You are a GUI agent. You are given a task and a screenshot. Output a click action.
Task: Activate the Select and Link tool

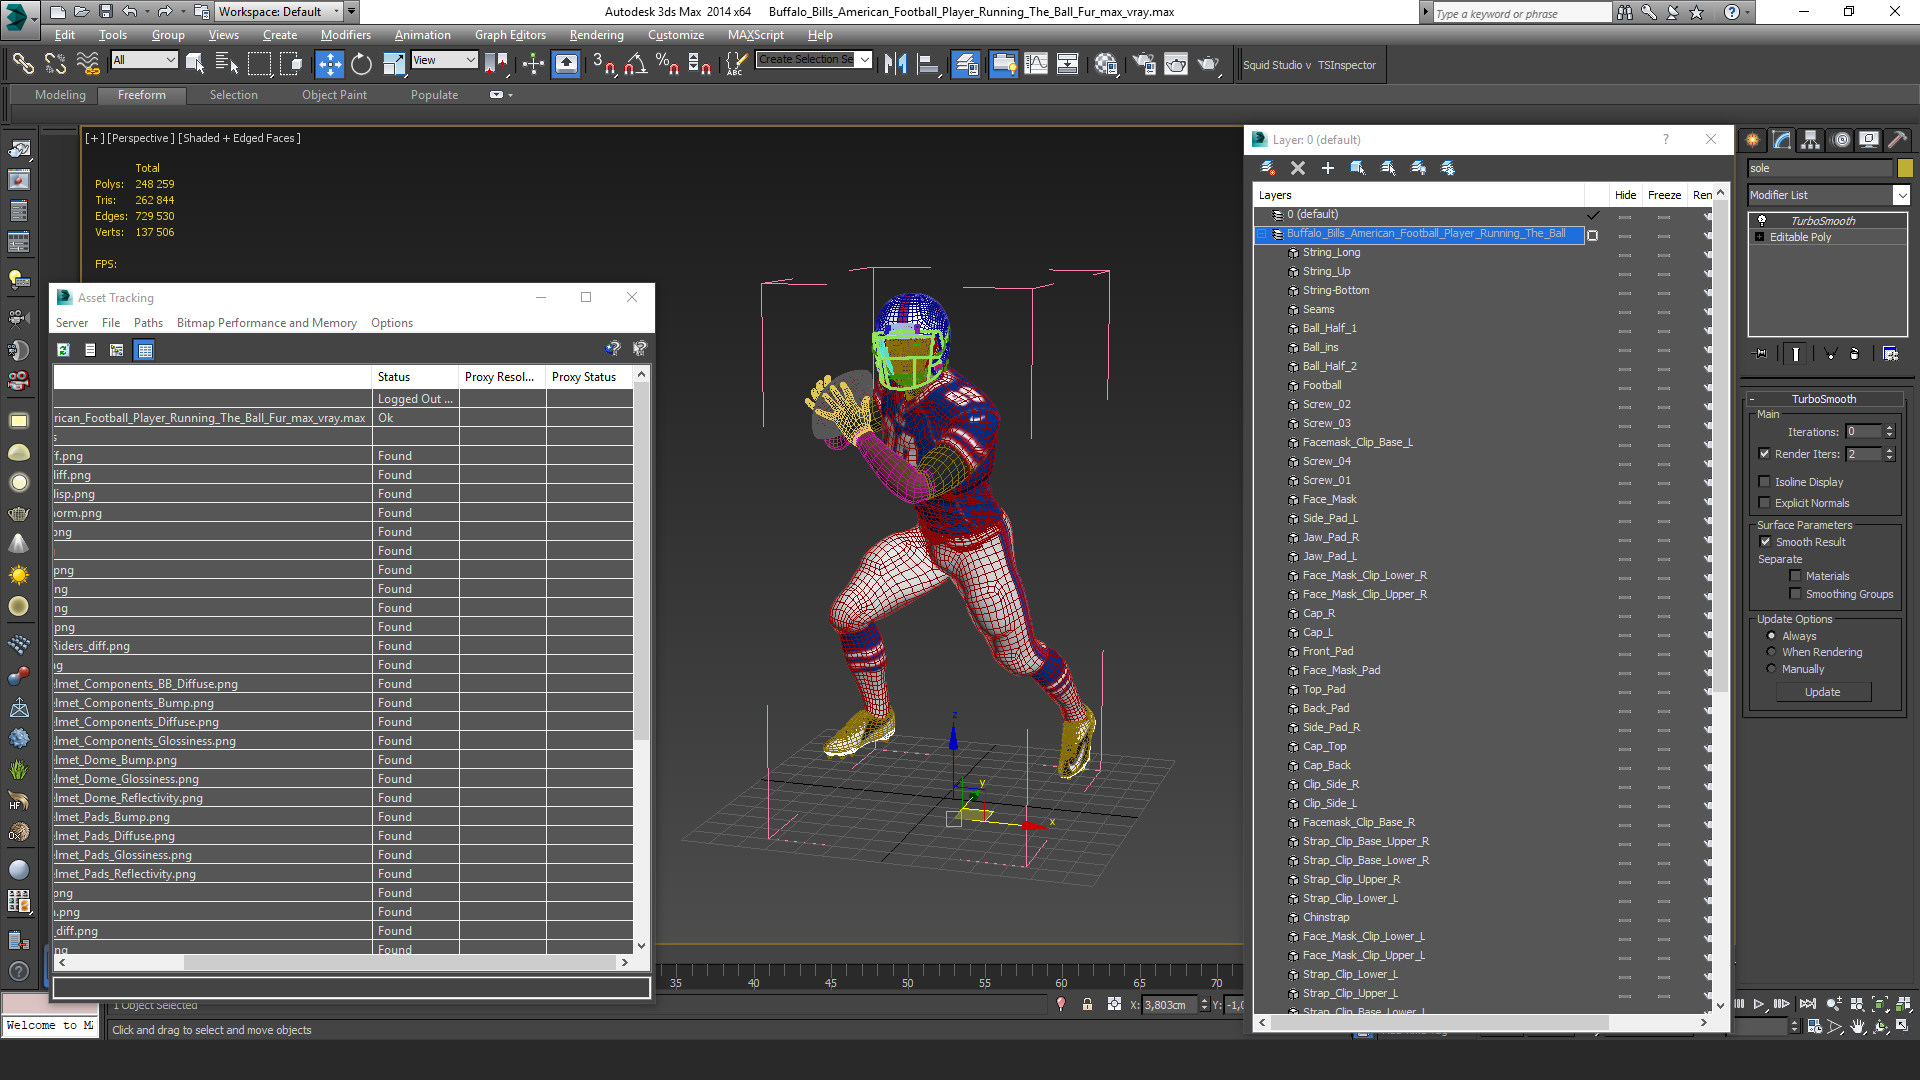coord(22,65)
